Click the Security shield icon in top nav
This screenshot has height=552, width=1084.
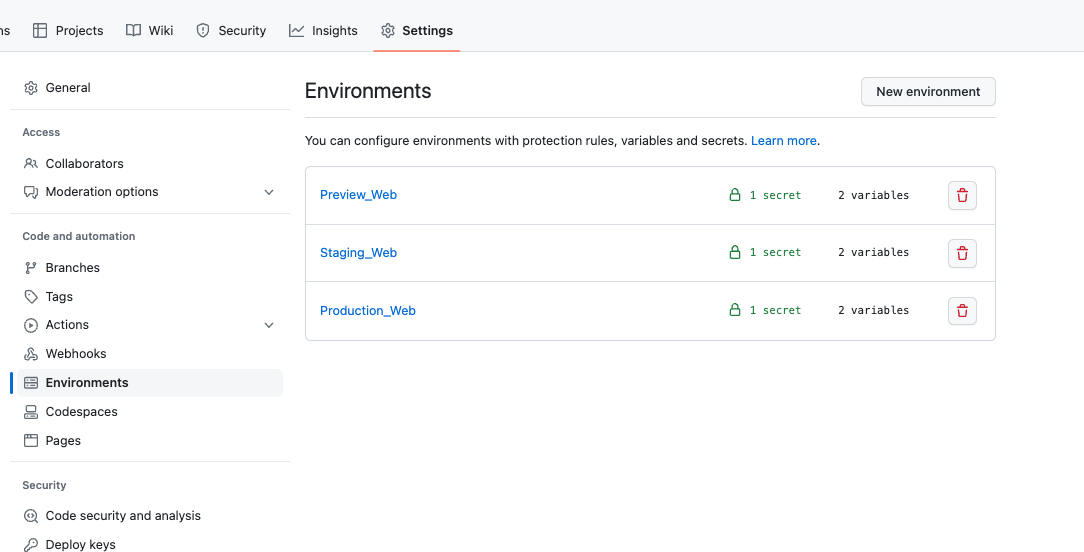(203, 30)
